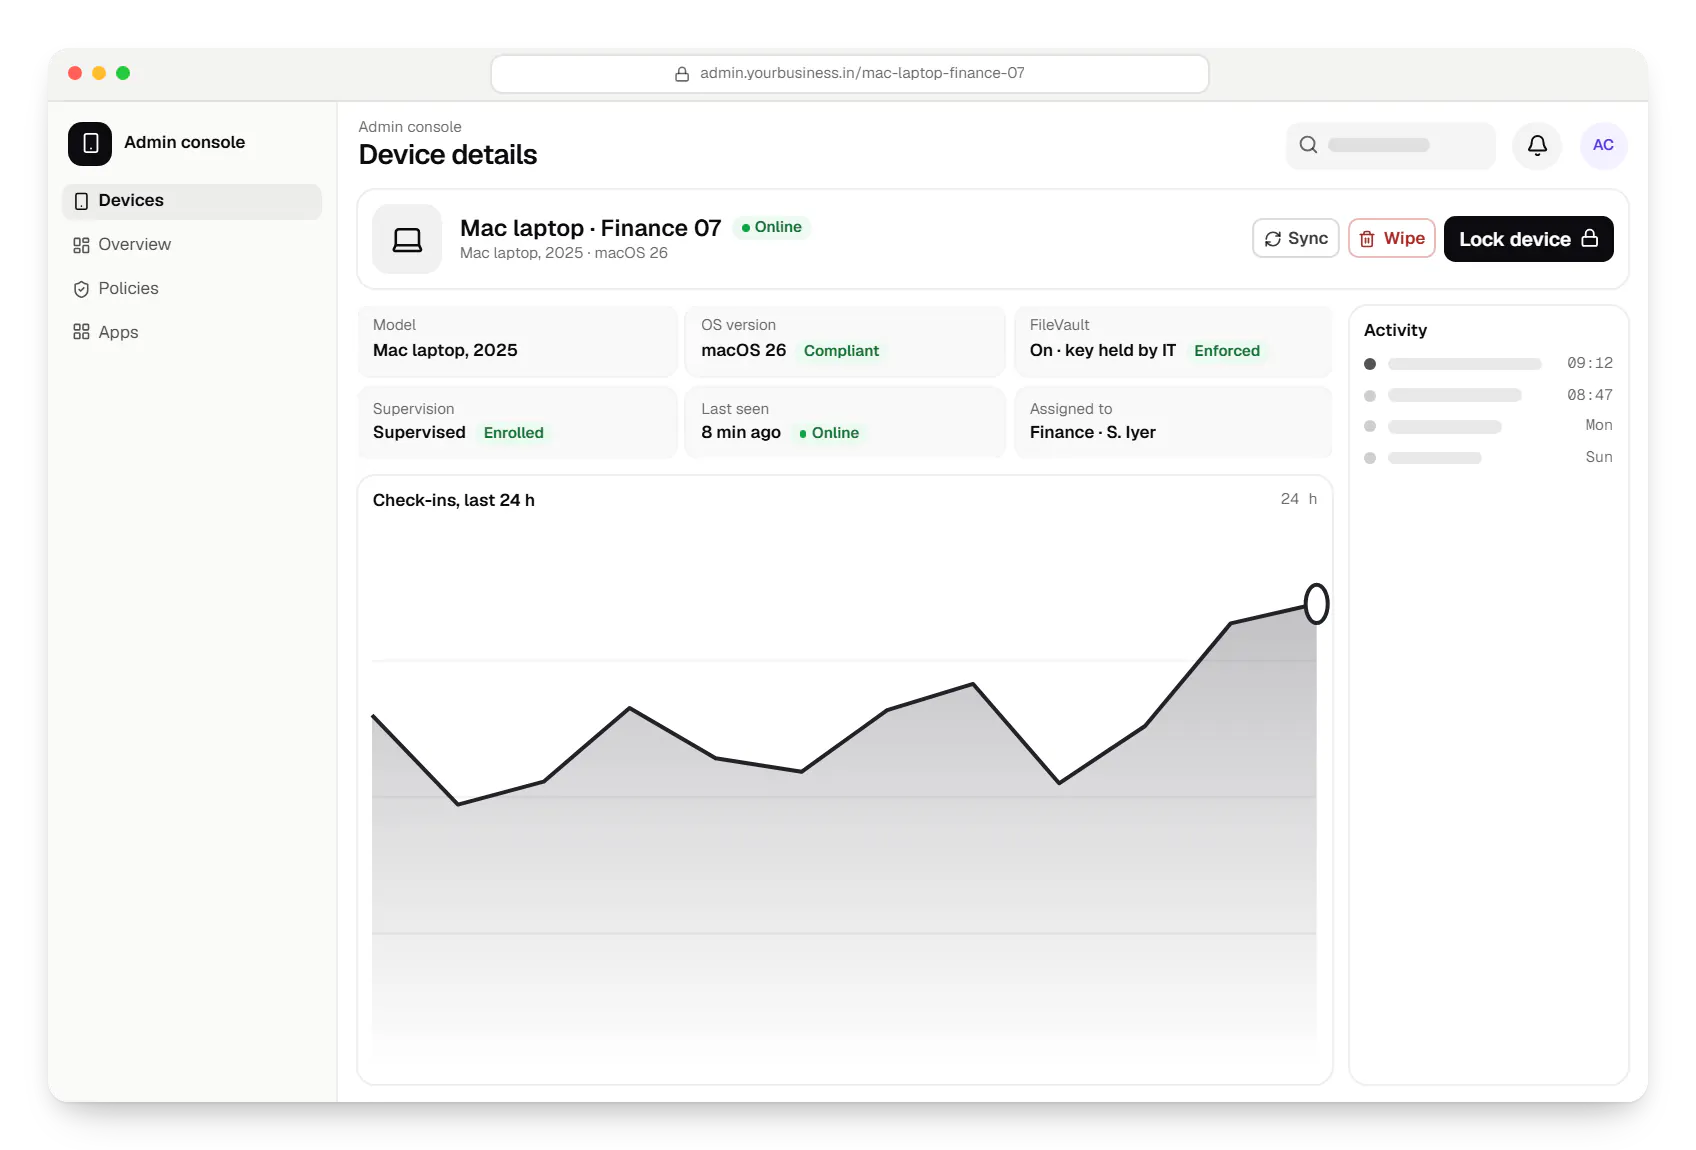Click the laptop device icon
Screen dimensions: 1696x1150
click(407, 240)
